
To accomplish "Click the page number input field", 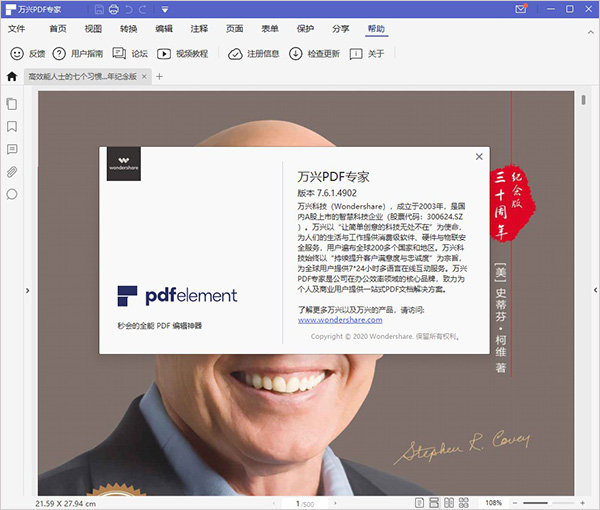I will click(305, 503).
